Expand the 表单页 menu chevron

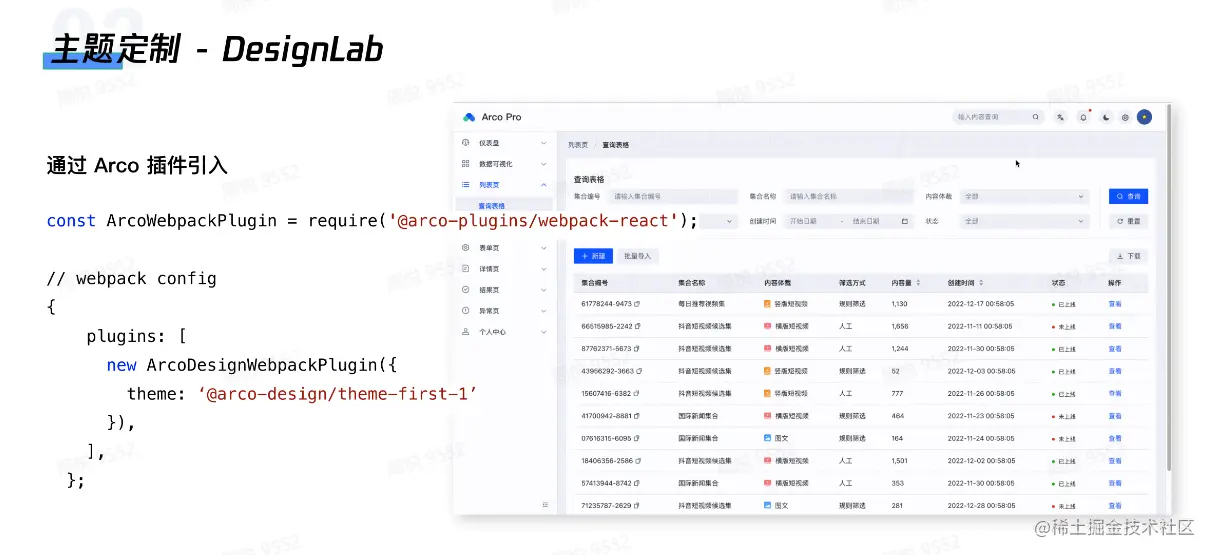click(544, 247)
